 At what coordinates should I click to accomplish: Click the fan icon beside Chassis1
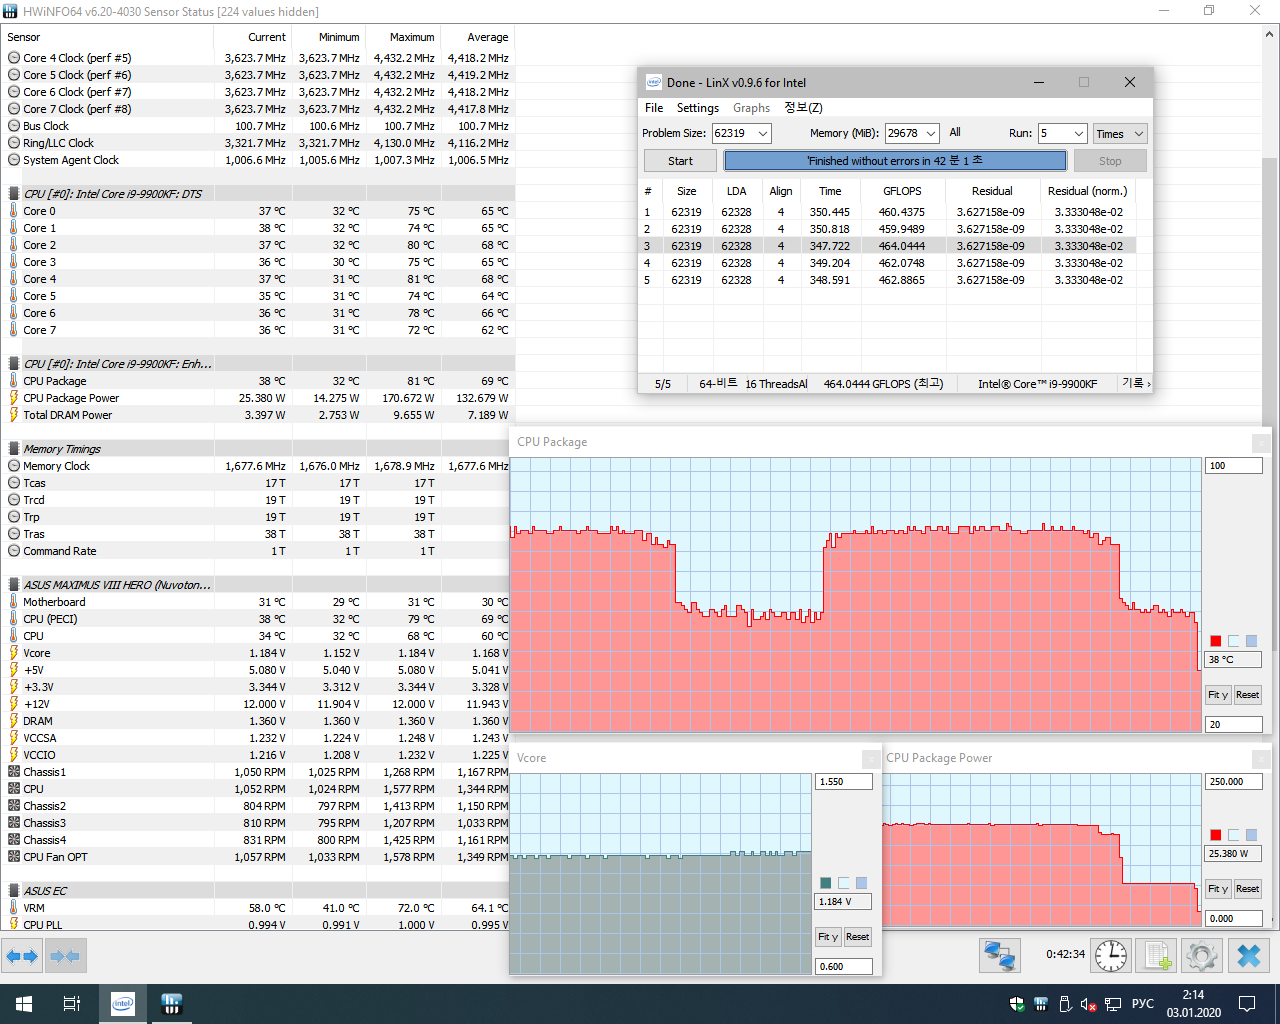pyautogui.click(x=14, y=772)
